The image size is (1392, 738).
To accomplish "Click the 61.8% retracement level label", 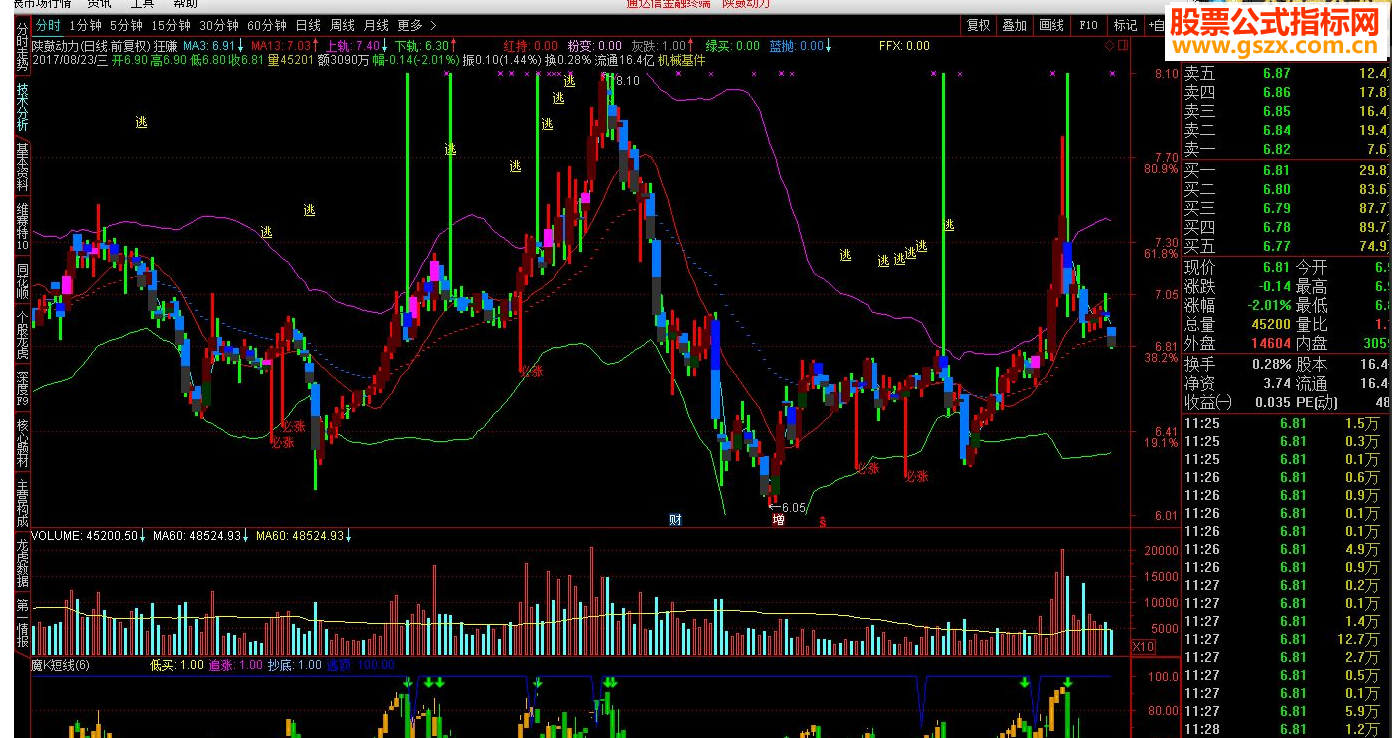I will pyautogui.click(x=1161, y=254).
